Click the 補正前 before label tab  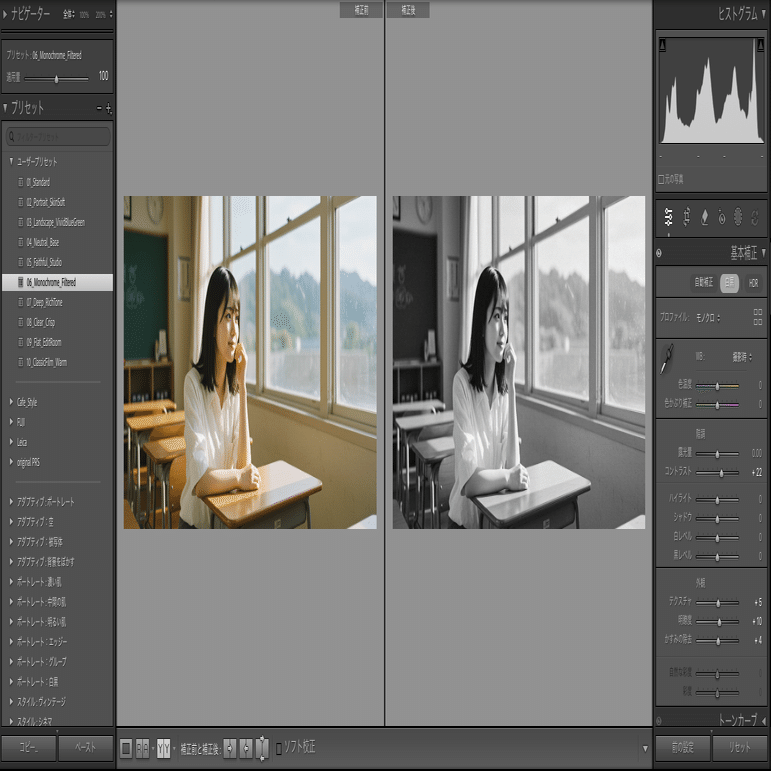tap(361, 10)
